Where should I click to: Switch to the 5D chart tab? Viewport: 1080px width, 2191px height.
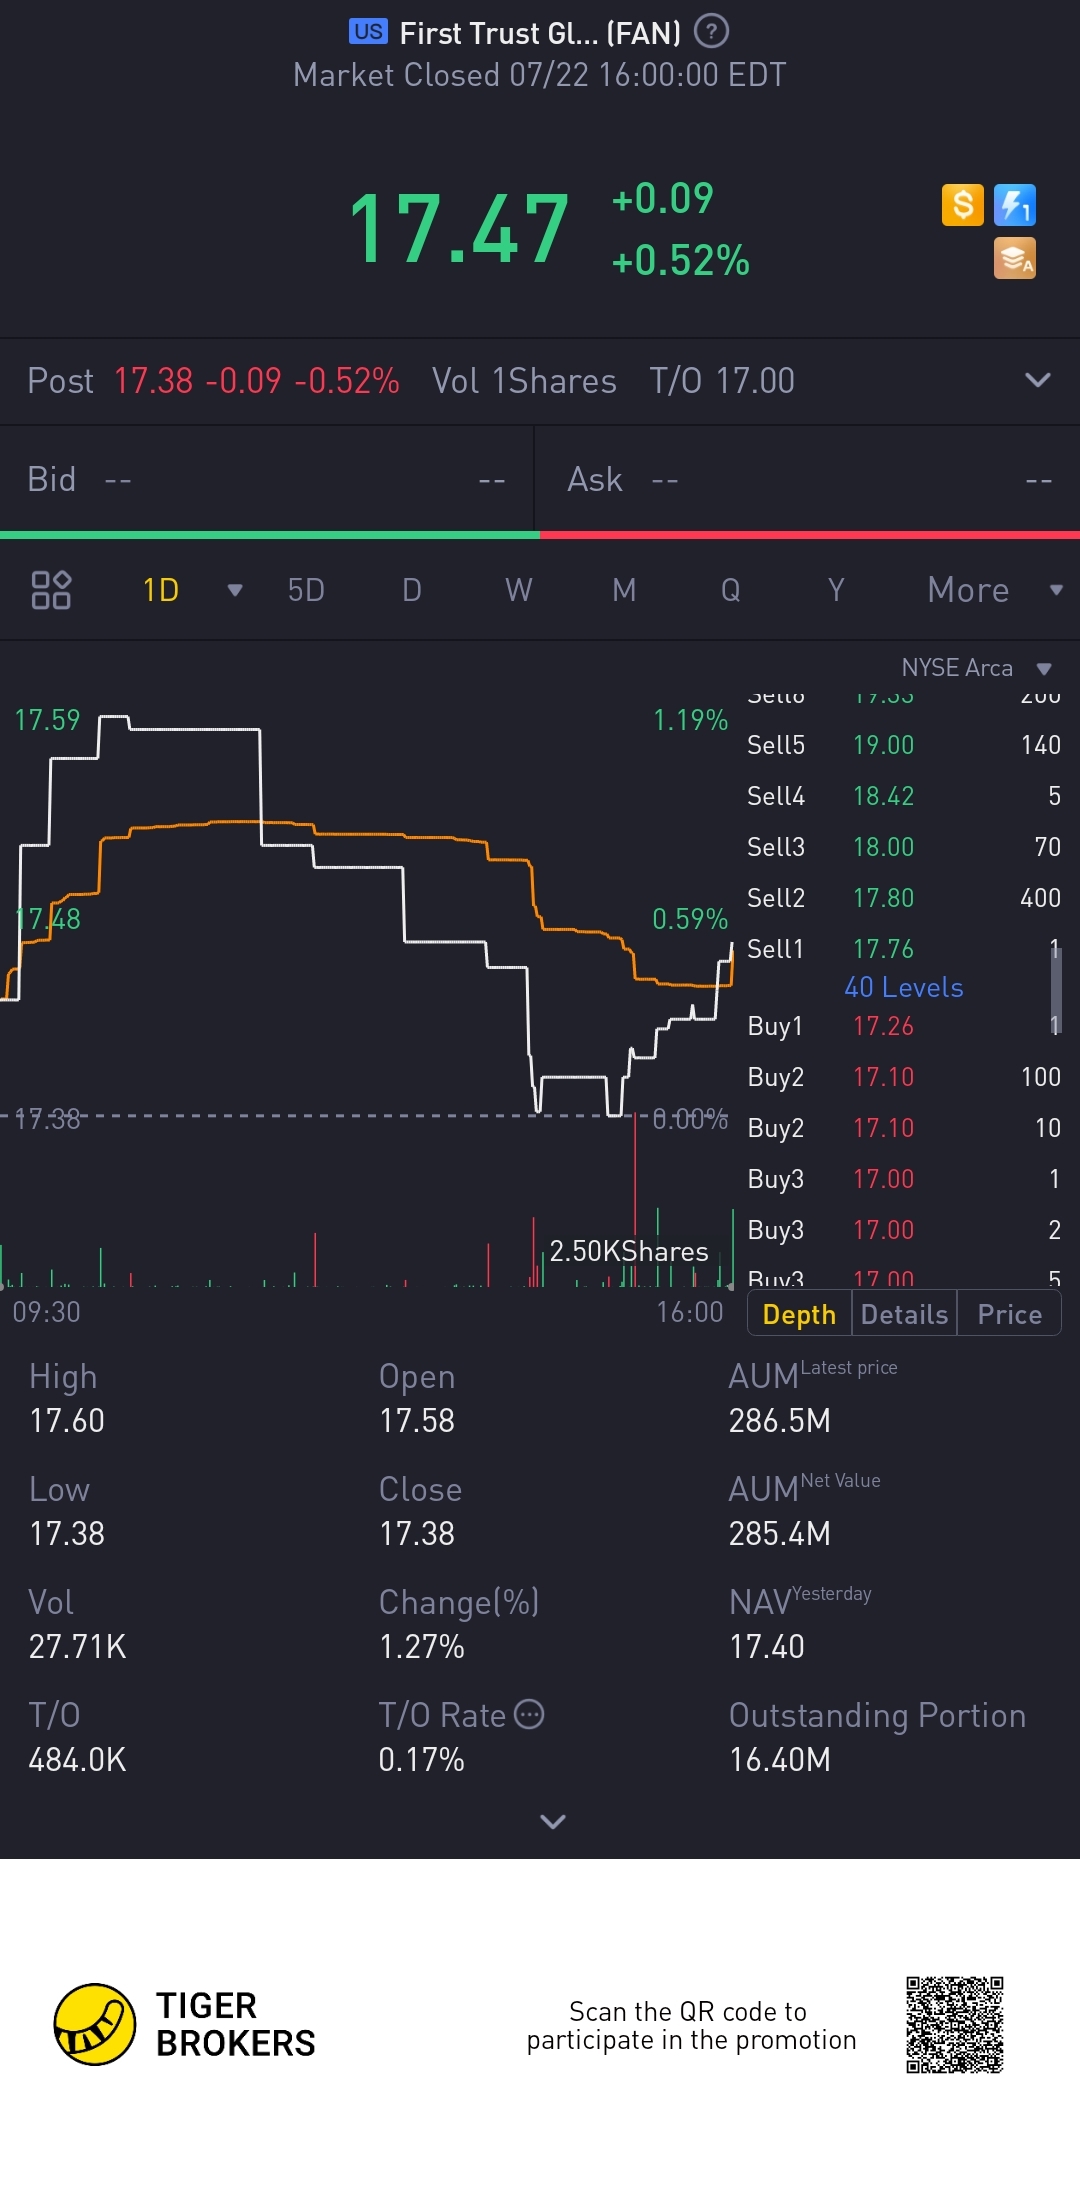[306, 590]
